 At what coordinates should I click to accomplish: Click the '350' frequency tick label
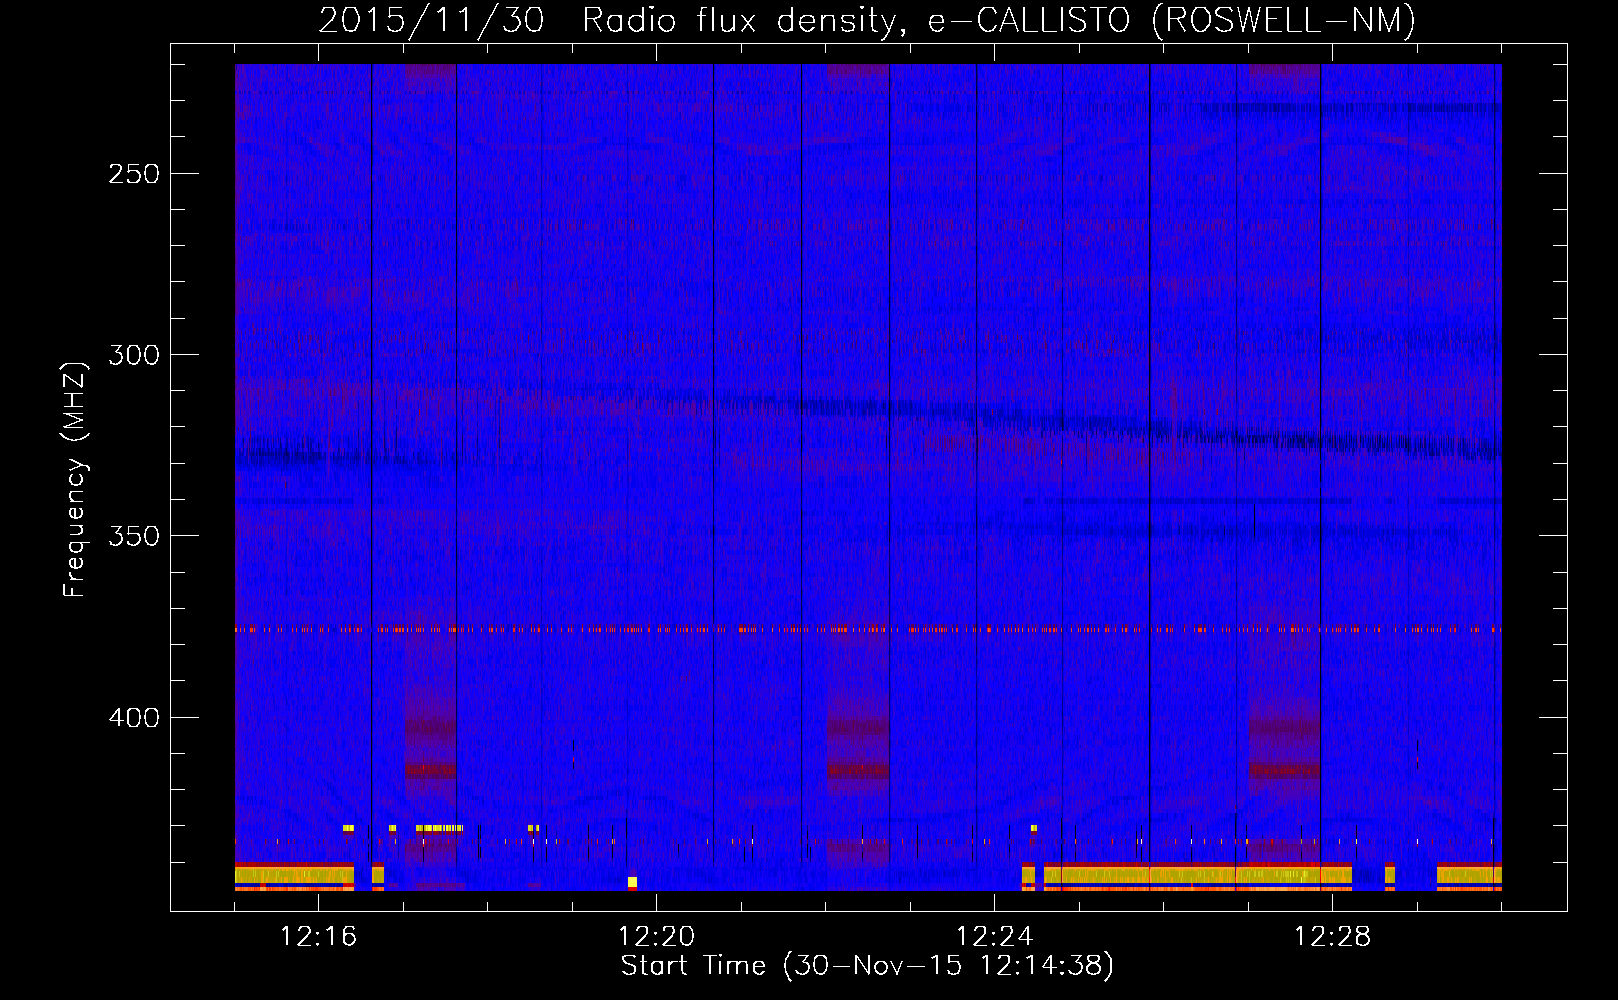[134, 536]
